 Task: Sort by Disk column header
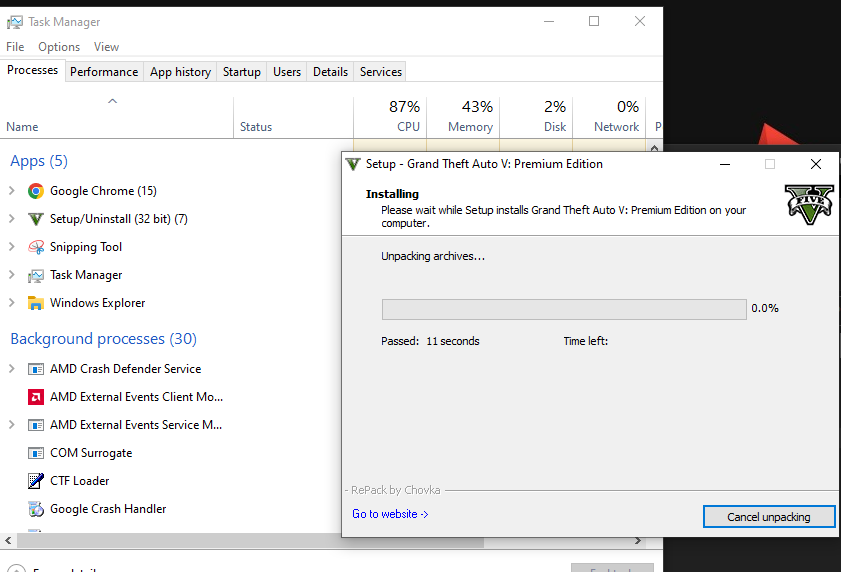pos(536,117)
